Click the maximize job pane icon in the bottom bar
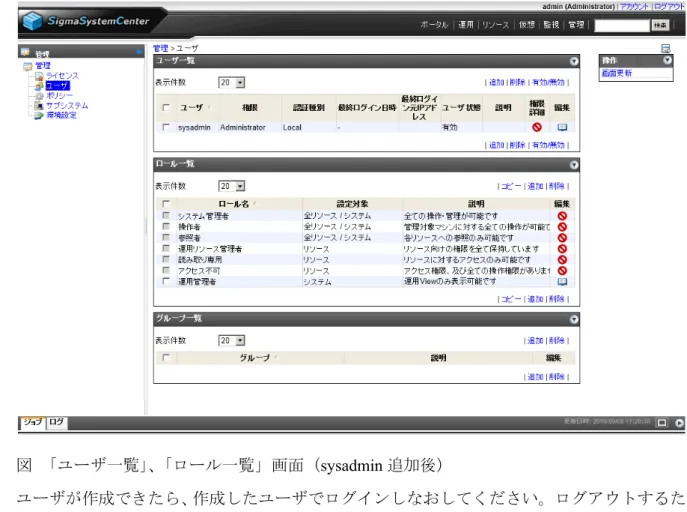Viewport: 687px width, 512px height. pyautogui.click(x=662, y=423)
